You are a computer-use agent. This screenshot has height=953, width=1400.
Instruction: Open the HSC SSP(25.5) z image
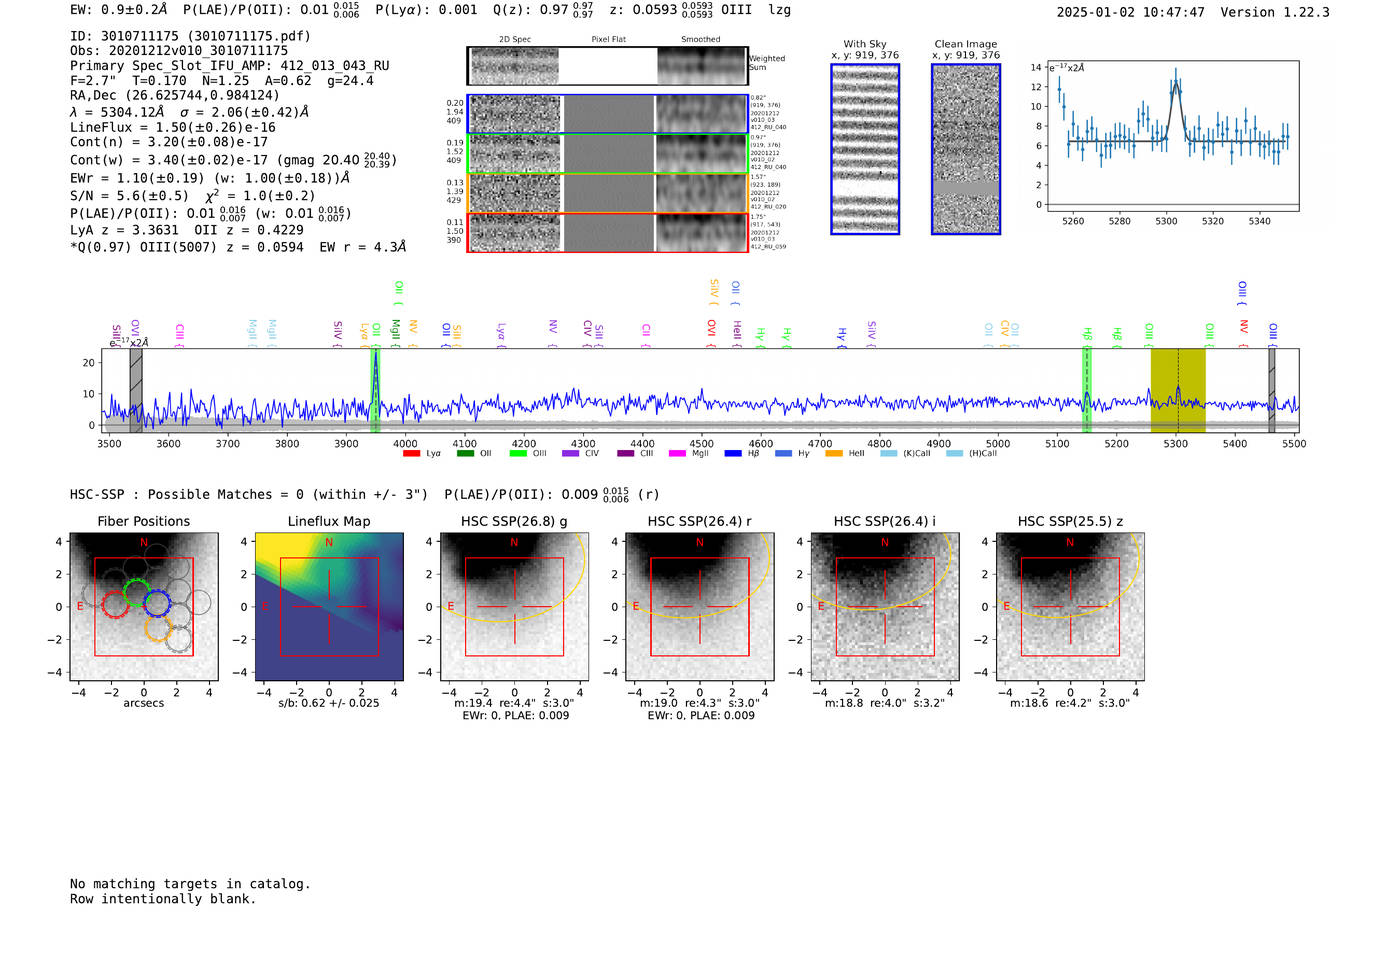coord(1070,607)
